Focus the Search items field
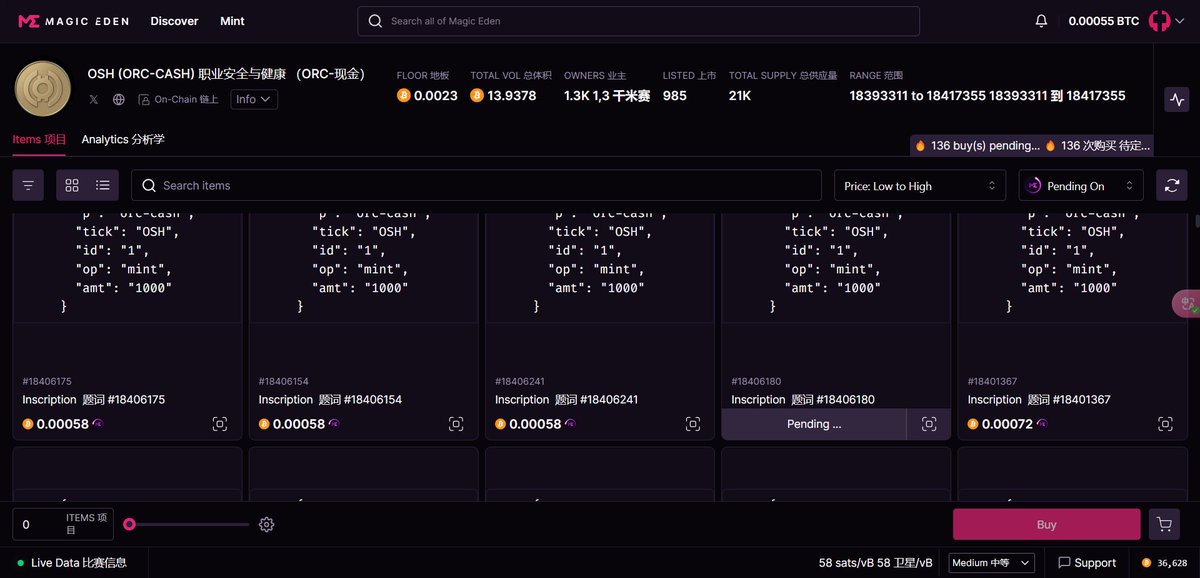The height and width of the screenshot is (578, 1200). point(476,185)
